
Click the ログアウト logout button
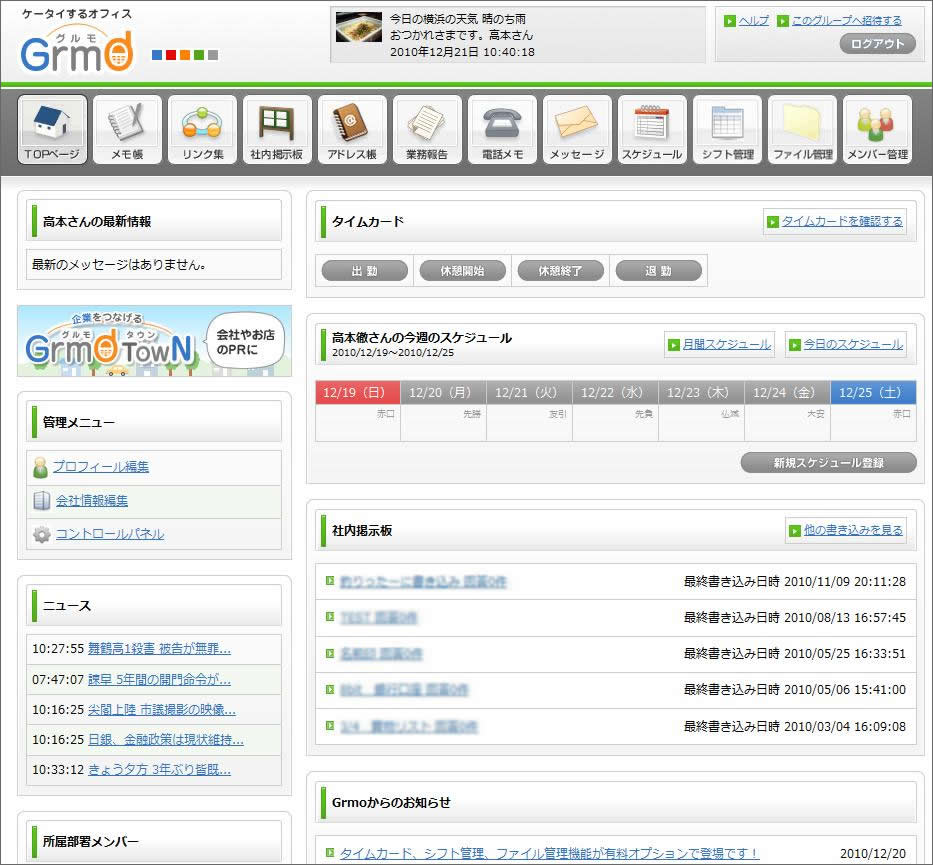click(x=877, y=44)
